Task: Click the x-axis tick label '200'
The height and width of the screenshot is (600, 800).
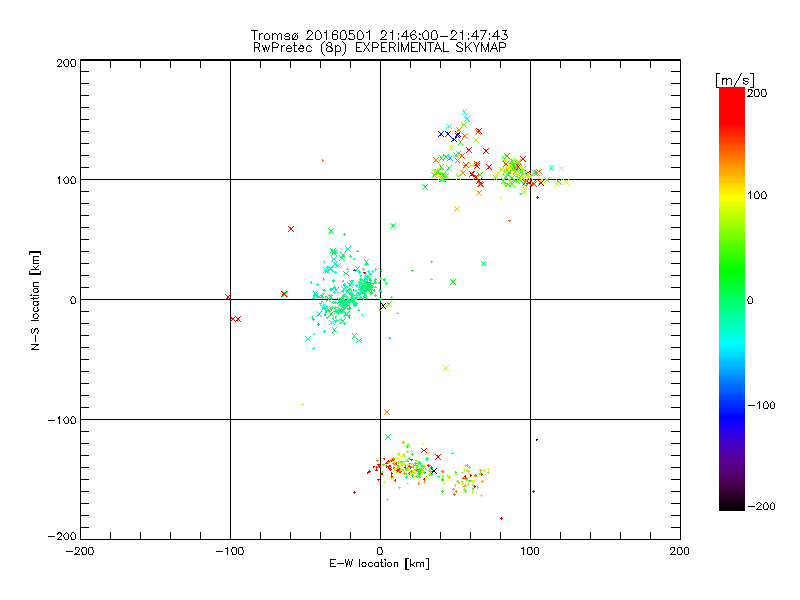Action: [680, 551]
